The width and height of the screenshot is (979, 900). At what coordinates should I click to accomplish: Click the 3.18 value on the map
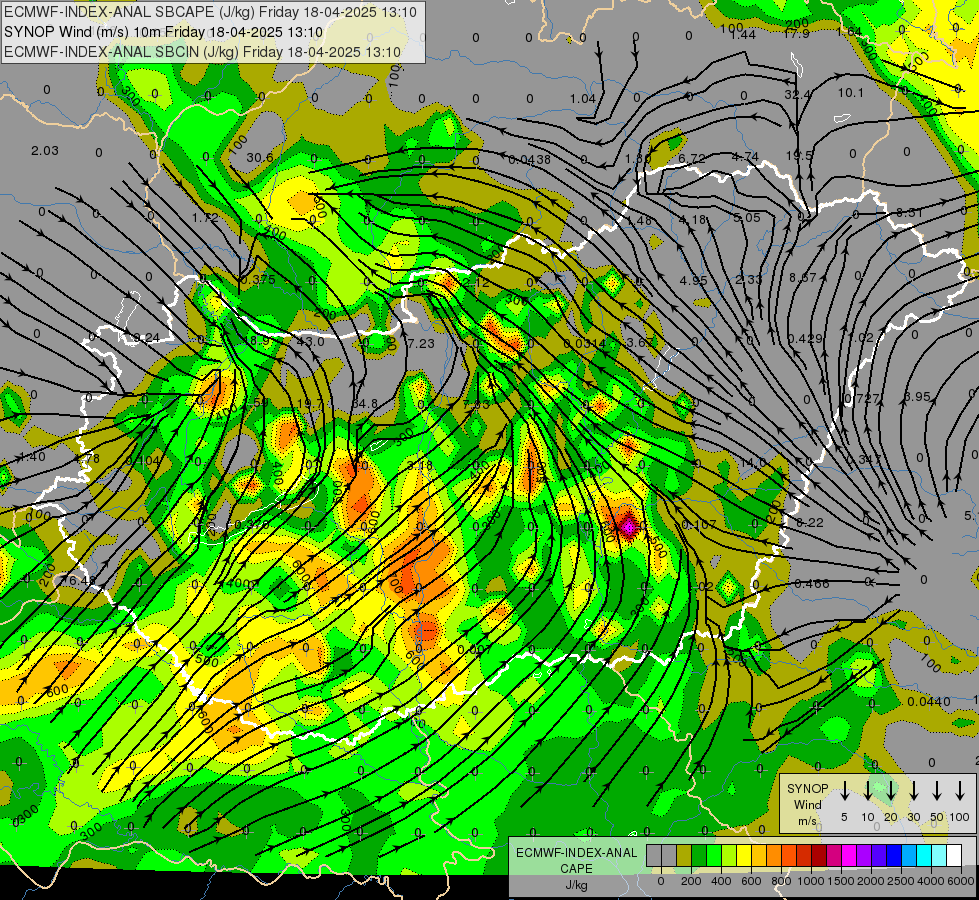pyautogui.click(x=420, y=465)
